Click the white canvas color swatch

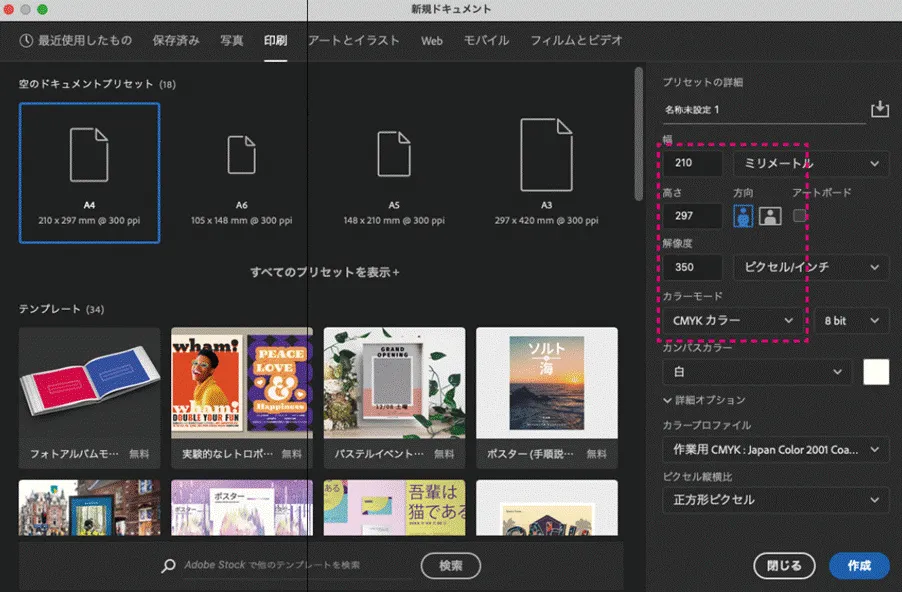click(x=876, y=371)
